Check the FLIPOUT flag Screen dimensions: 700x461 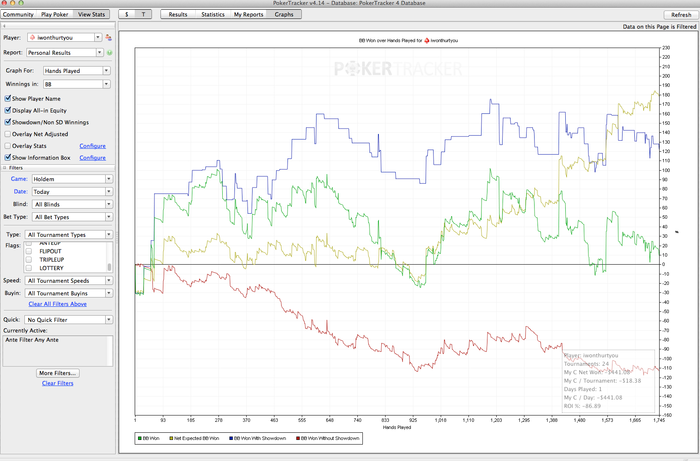29,251
